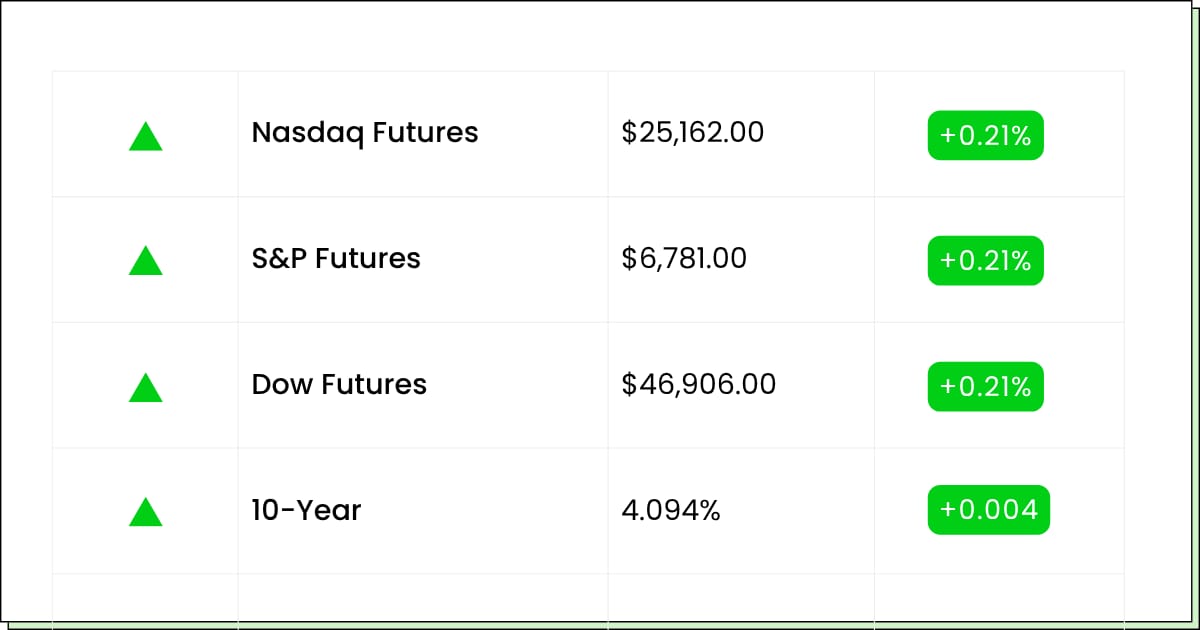Click the green up arrow beside S&P Futures

point(146,261)
